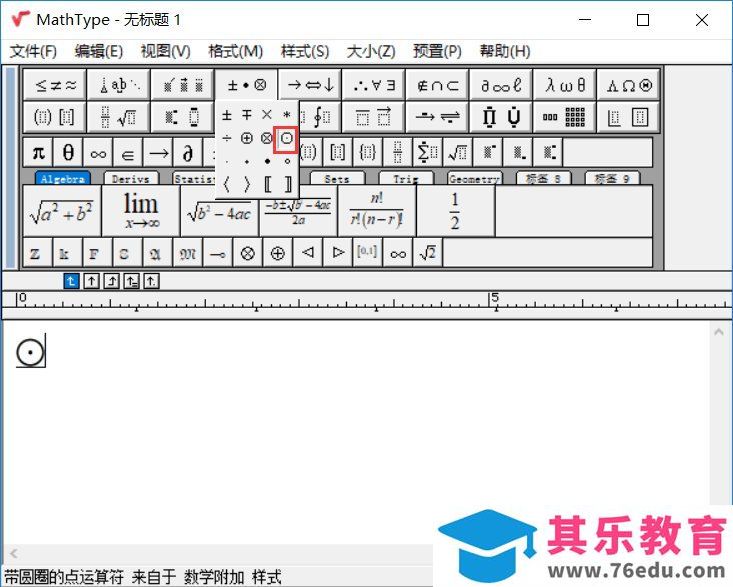Insert the asterisk operator from popup

[287, 115]
